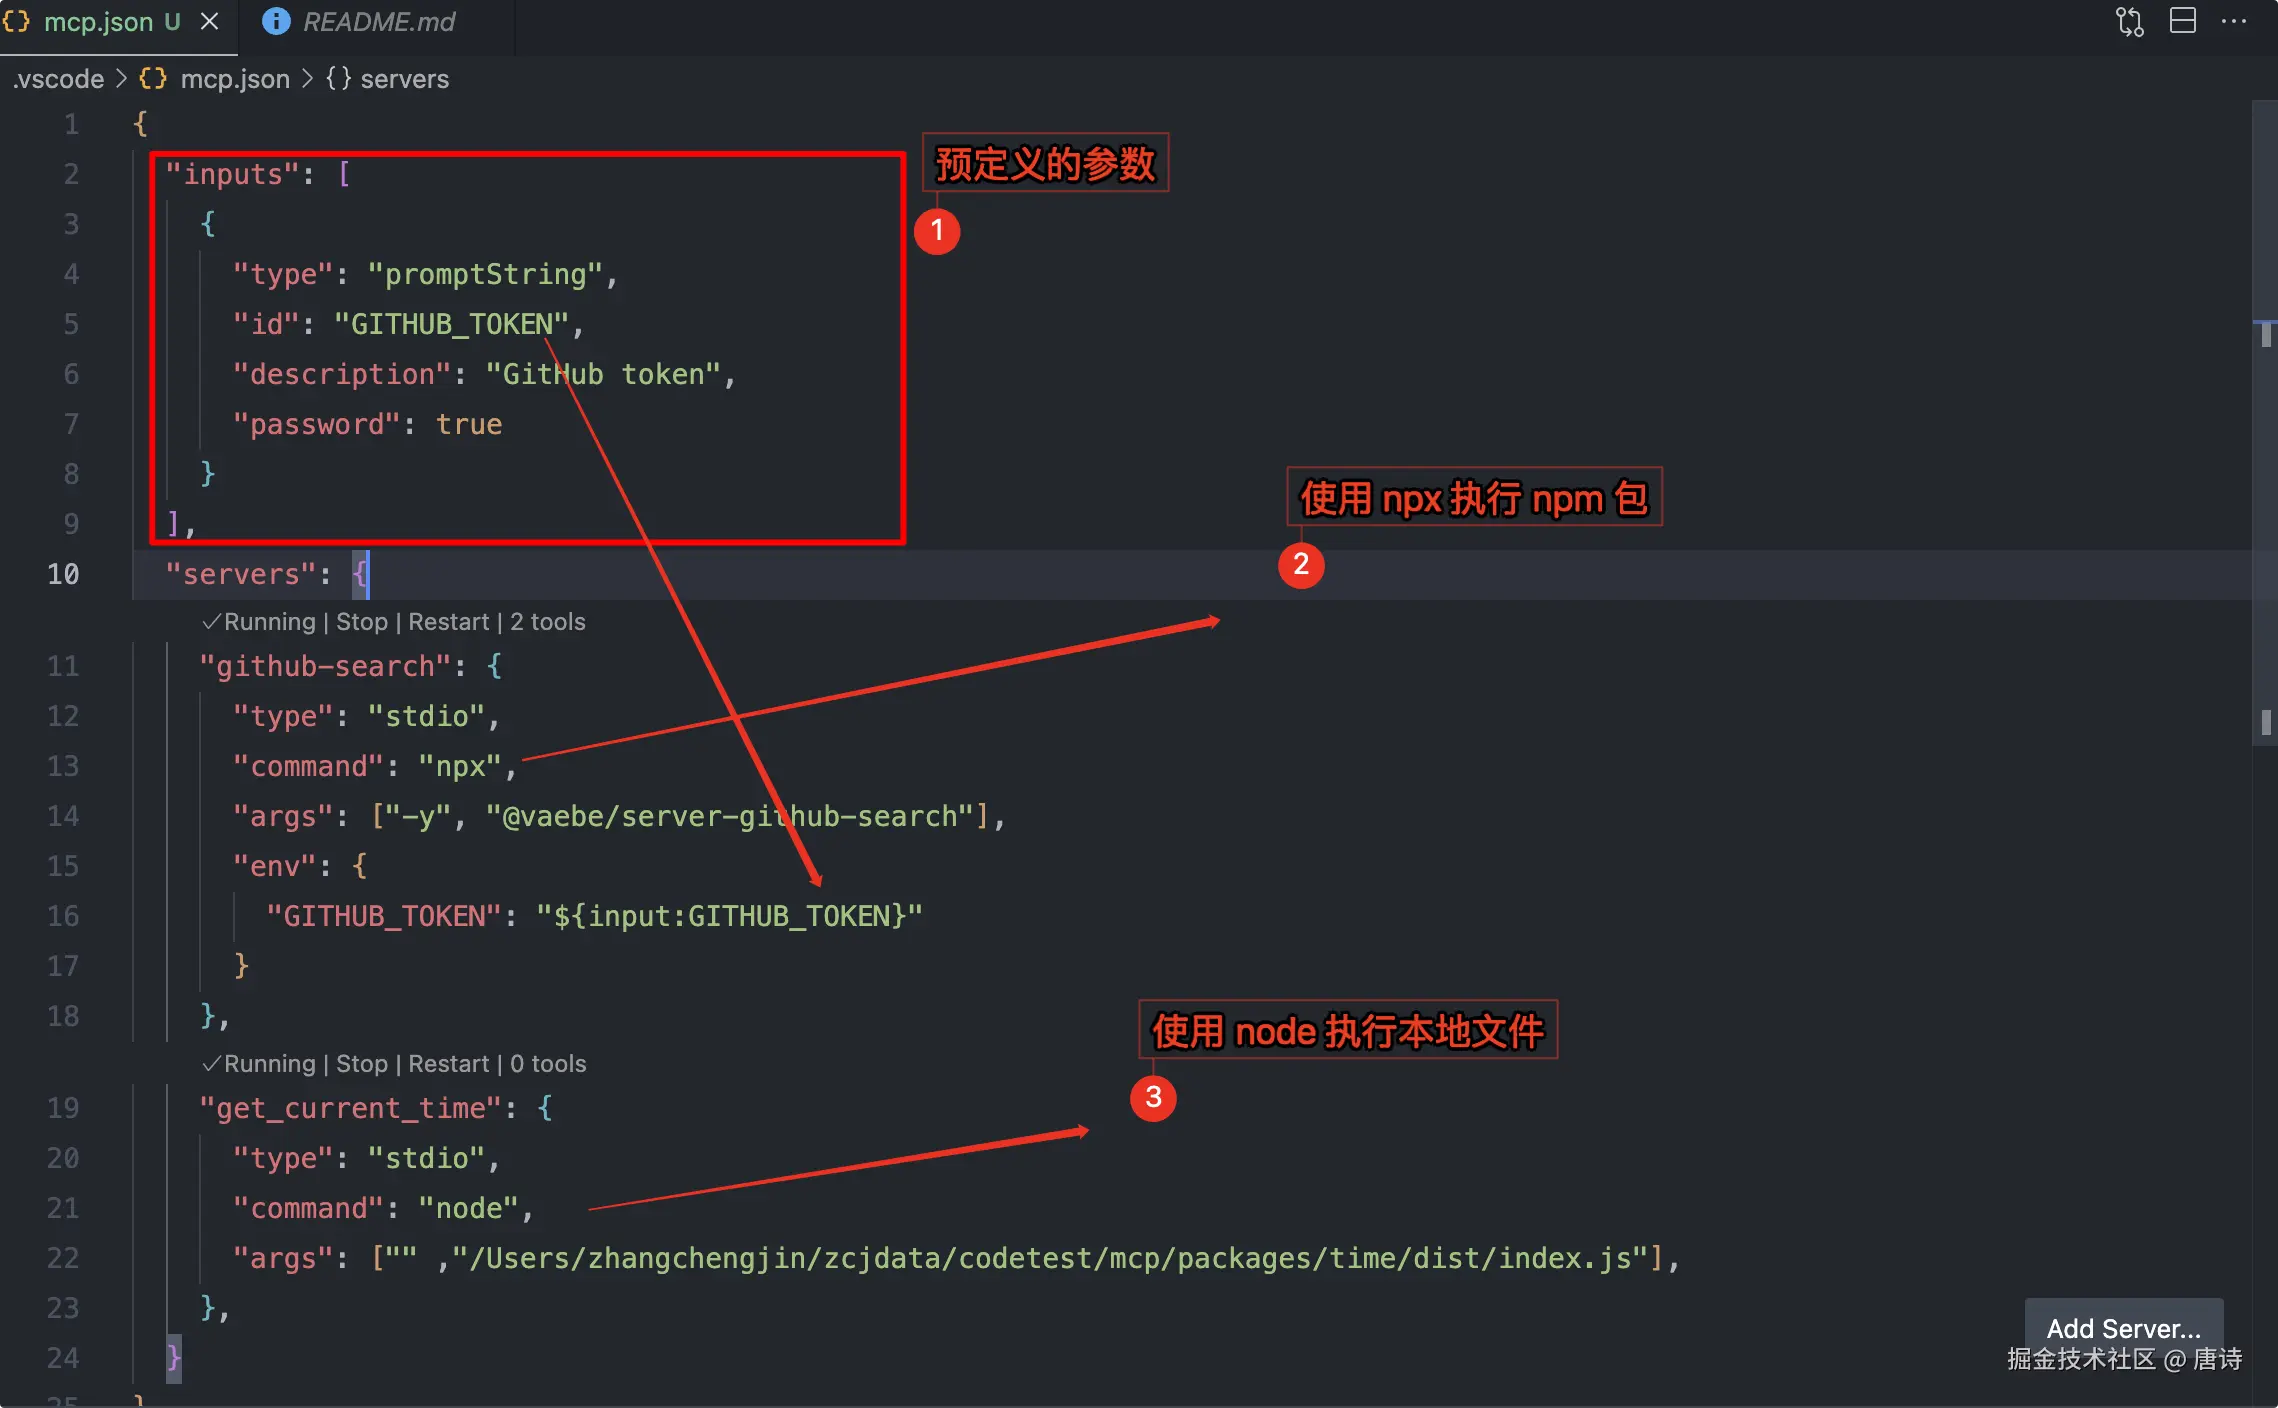Click line number 10 in the gutter
2278x1408 pixels.
63,574
